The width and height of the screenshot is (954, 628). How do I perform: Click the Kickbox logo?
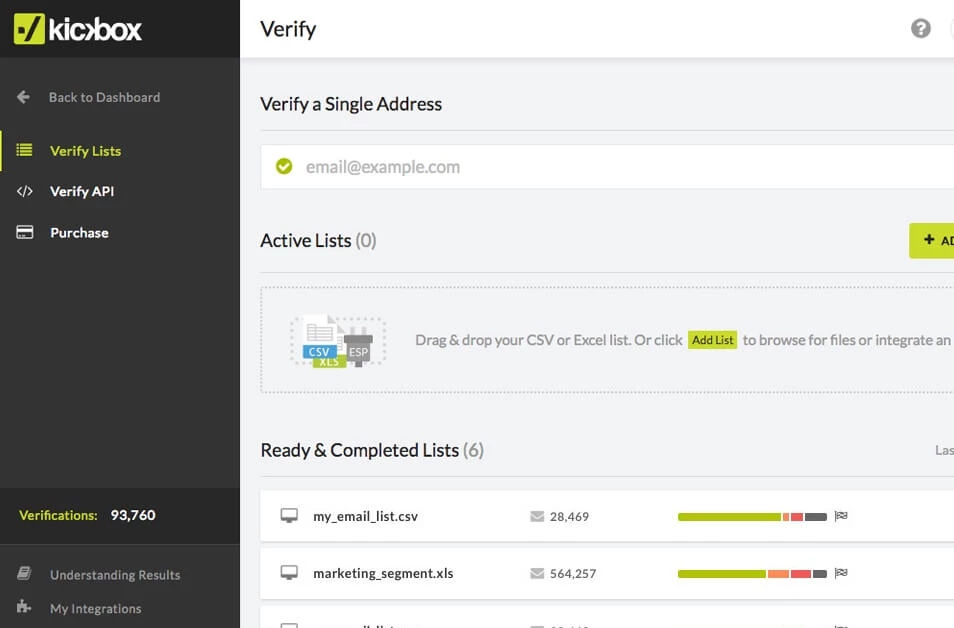click(78, 29)
